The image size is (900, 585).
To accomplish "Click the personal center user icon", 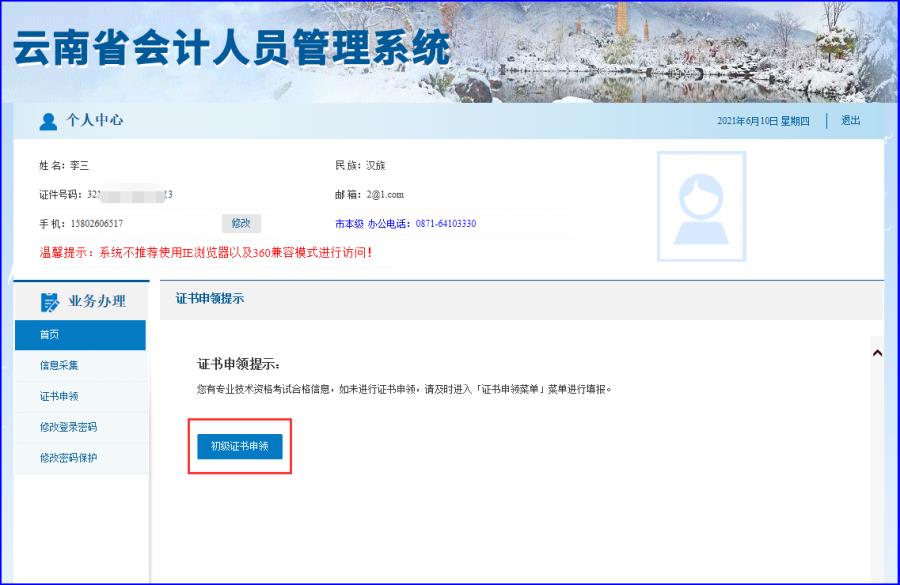I will point(48,121).
